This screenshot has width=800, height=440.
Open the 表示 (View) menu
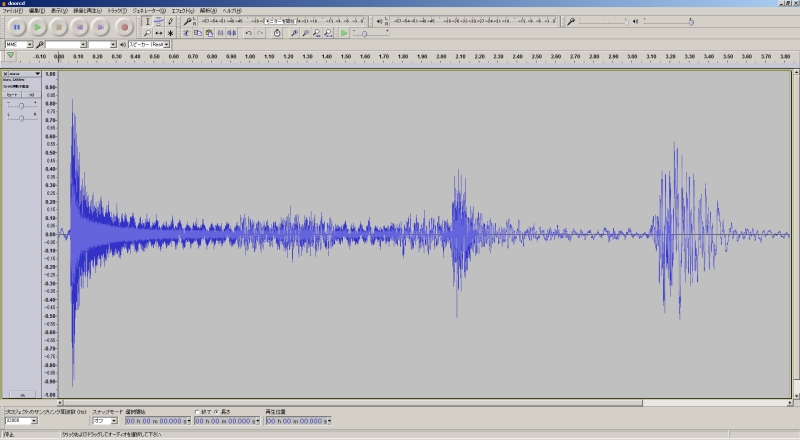pos(59,10)
